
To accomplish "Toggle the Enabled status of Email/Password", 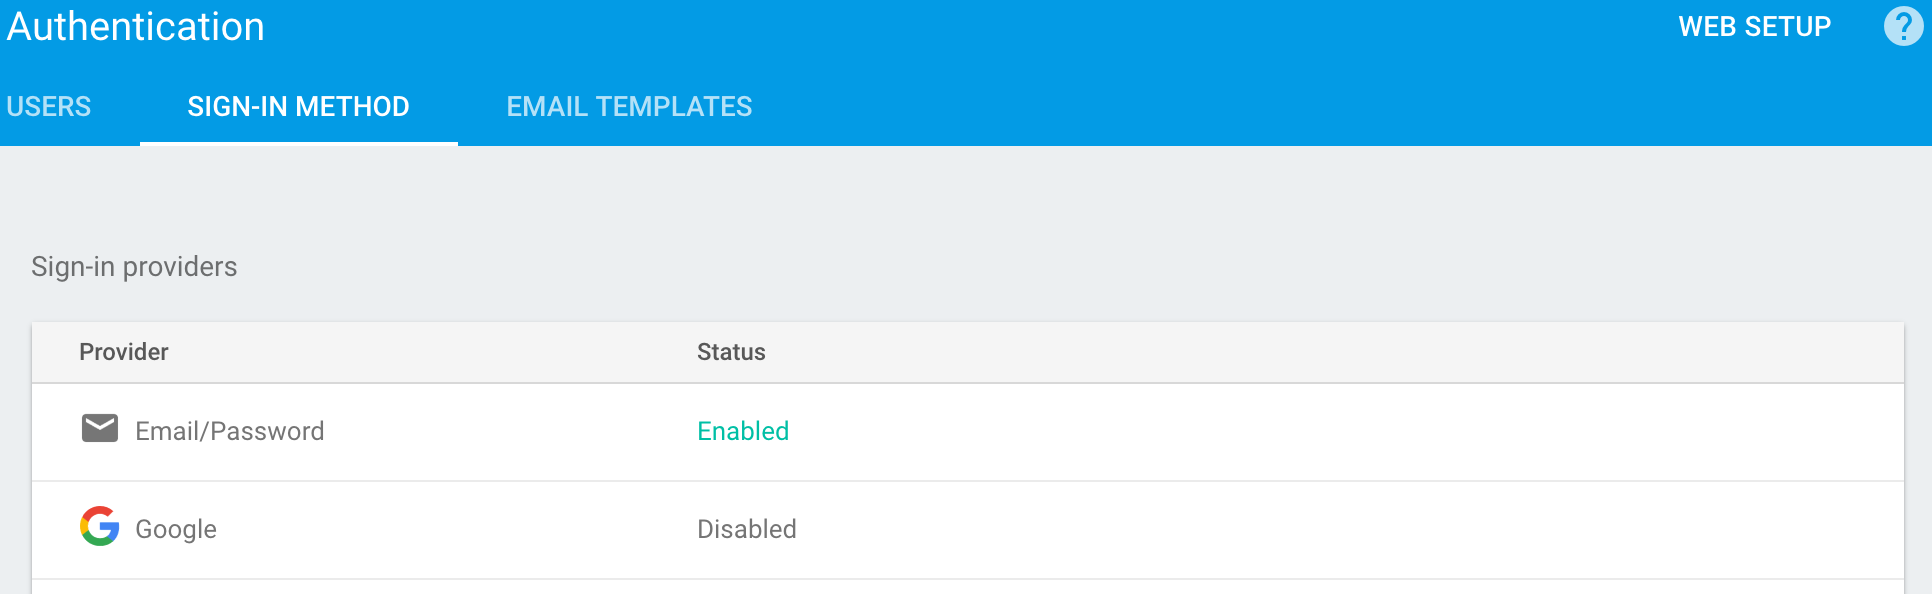I will coord(743,431).
